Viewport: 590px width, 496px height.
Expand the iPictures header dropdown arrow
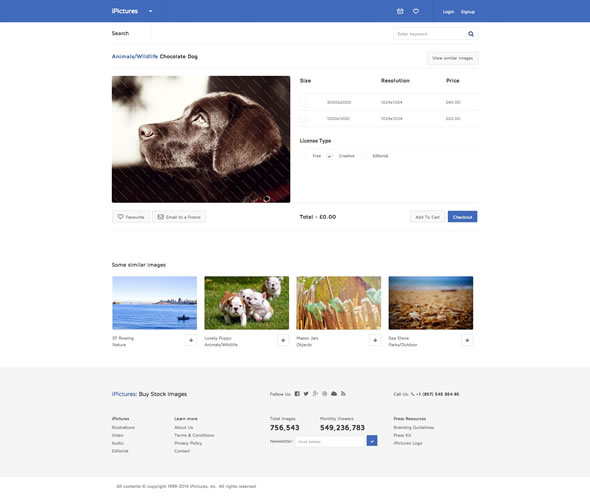click(151, 11)
